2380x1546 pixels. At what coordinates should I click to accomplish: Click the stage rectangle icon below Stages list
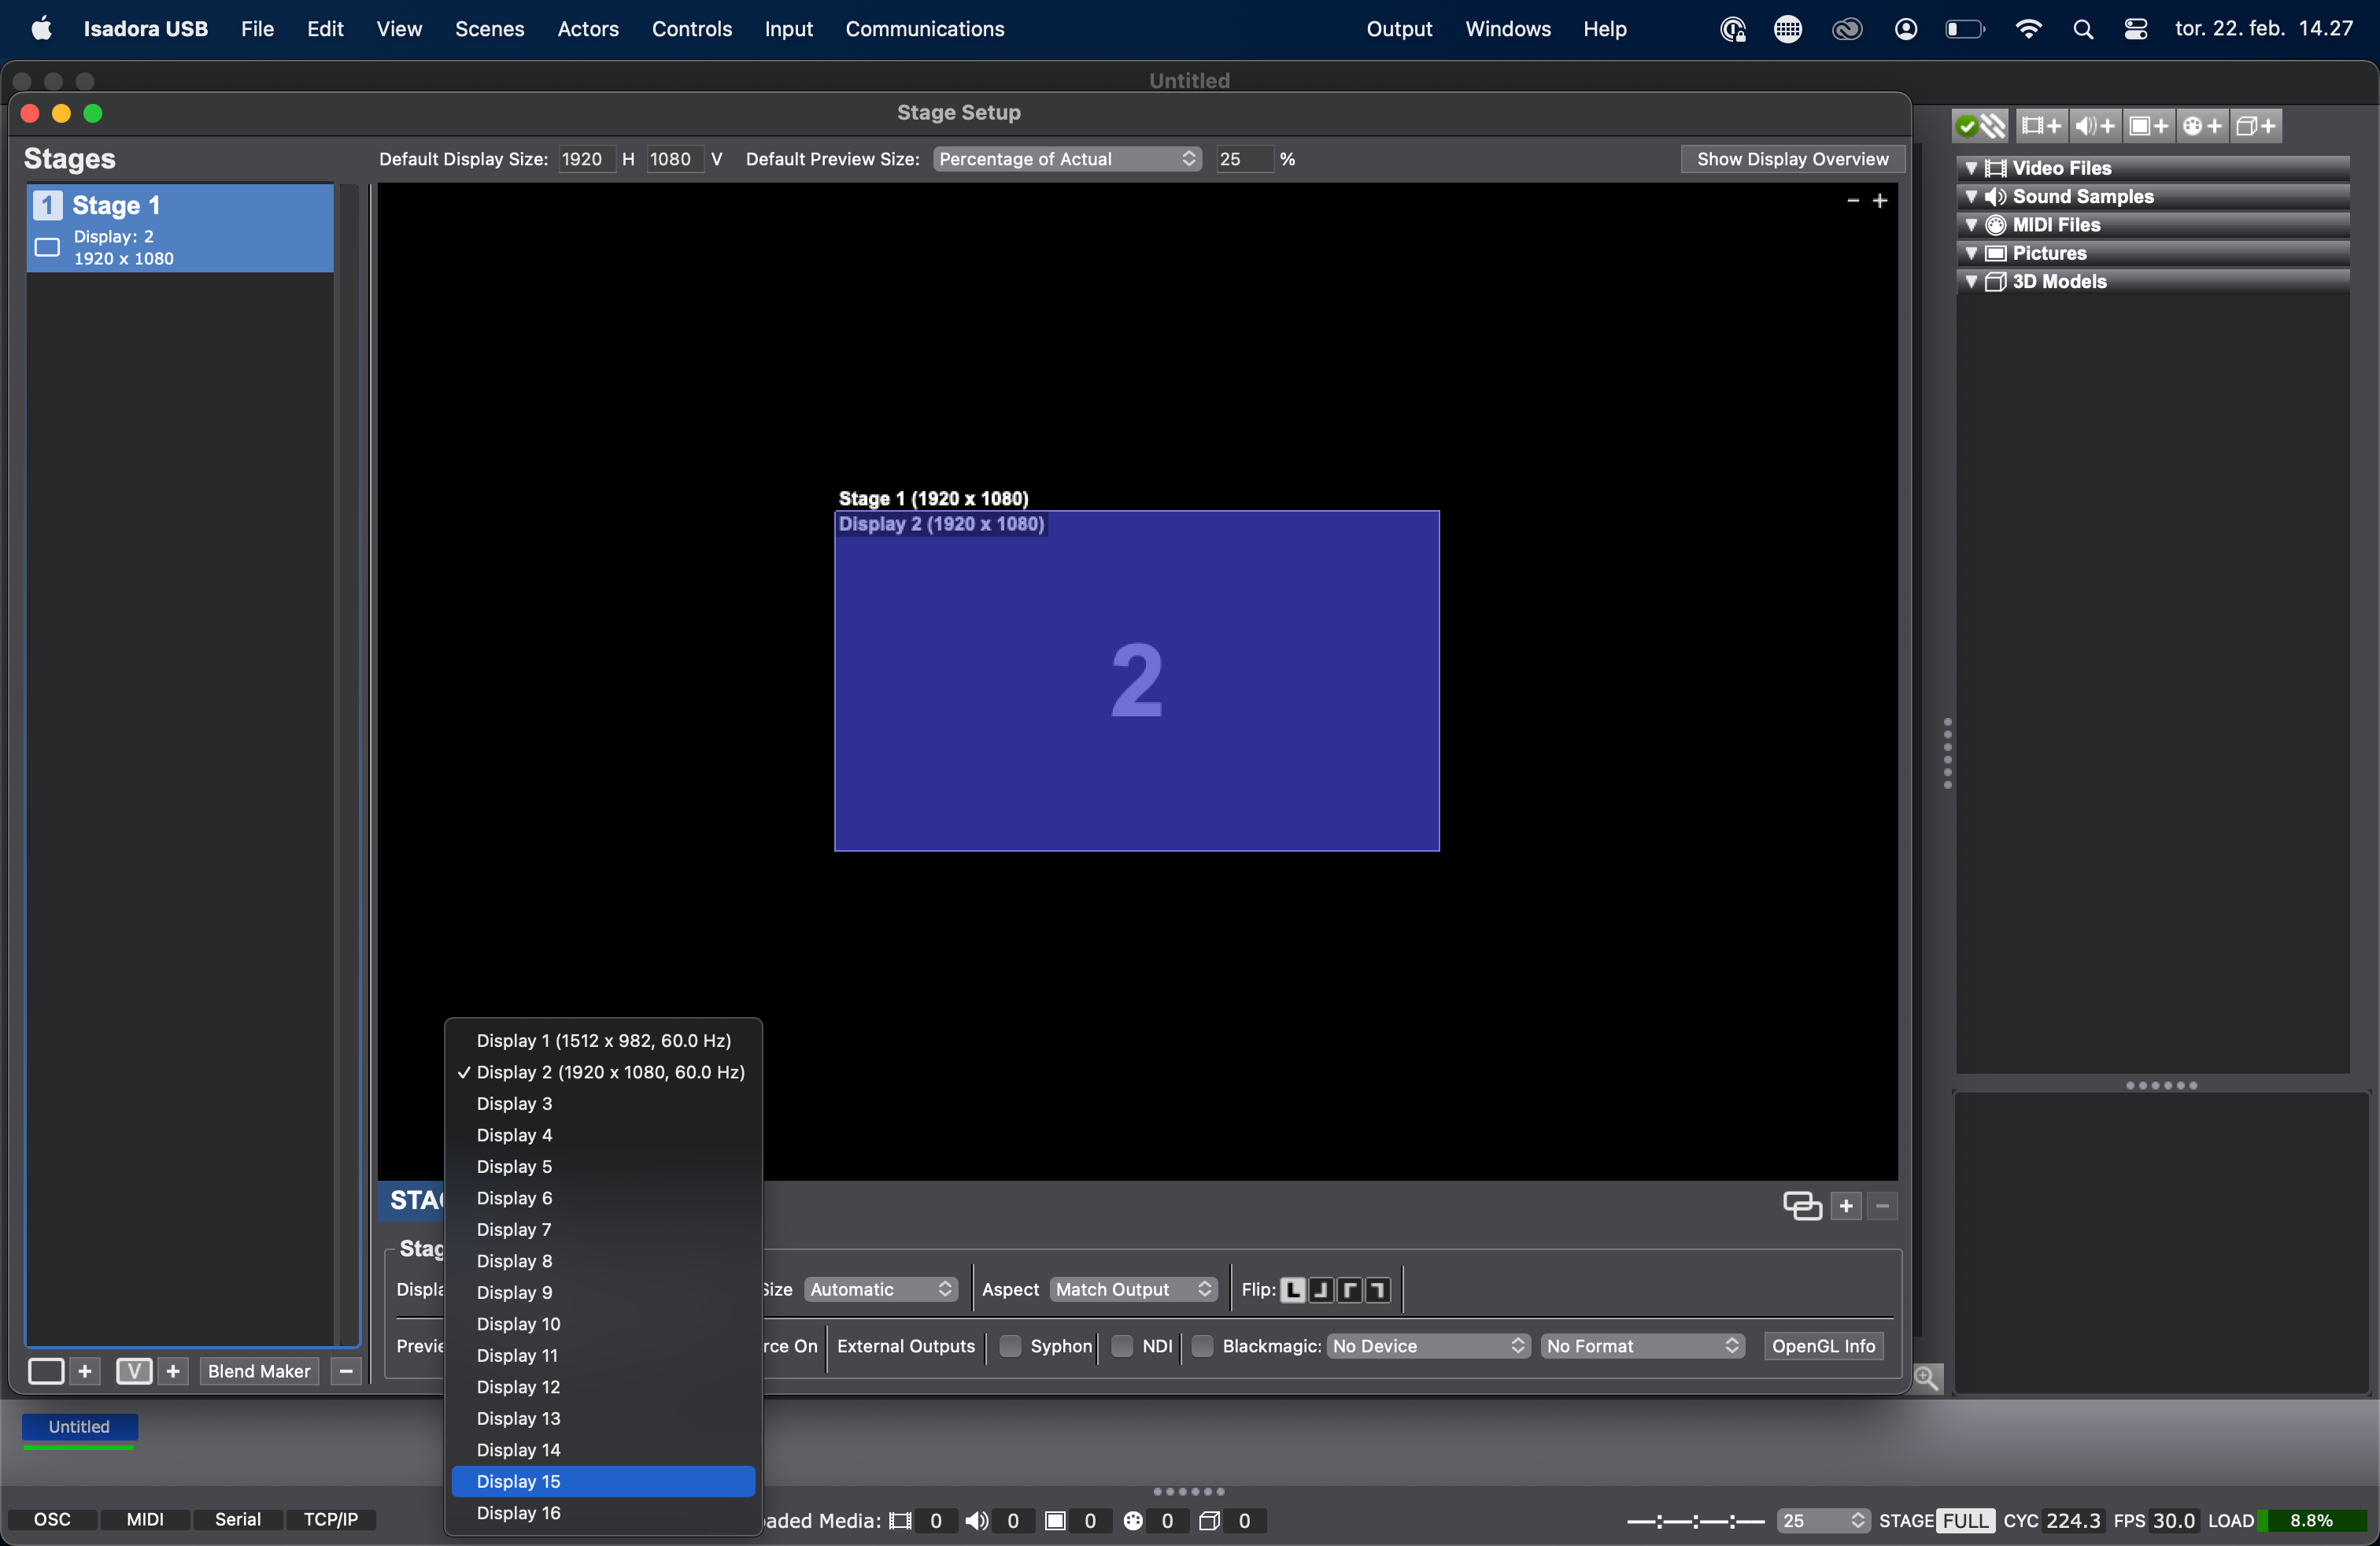[x=46, y=1371]
